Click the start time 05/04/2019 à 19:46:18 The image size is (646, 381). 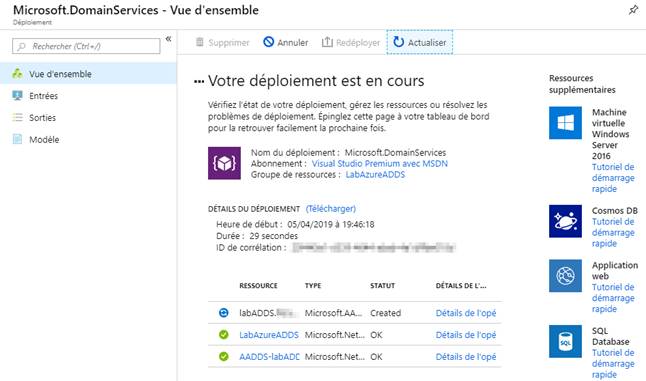point(331,224)
